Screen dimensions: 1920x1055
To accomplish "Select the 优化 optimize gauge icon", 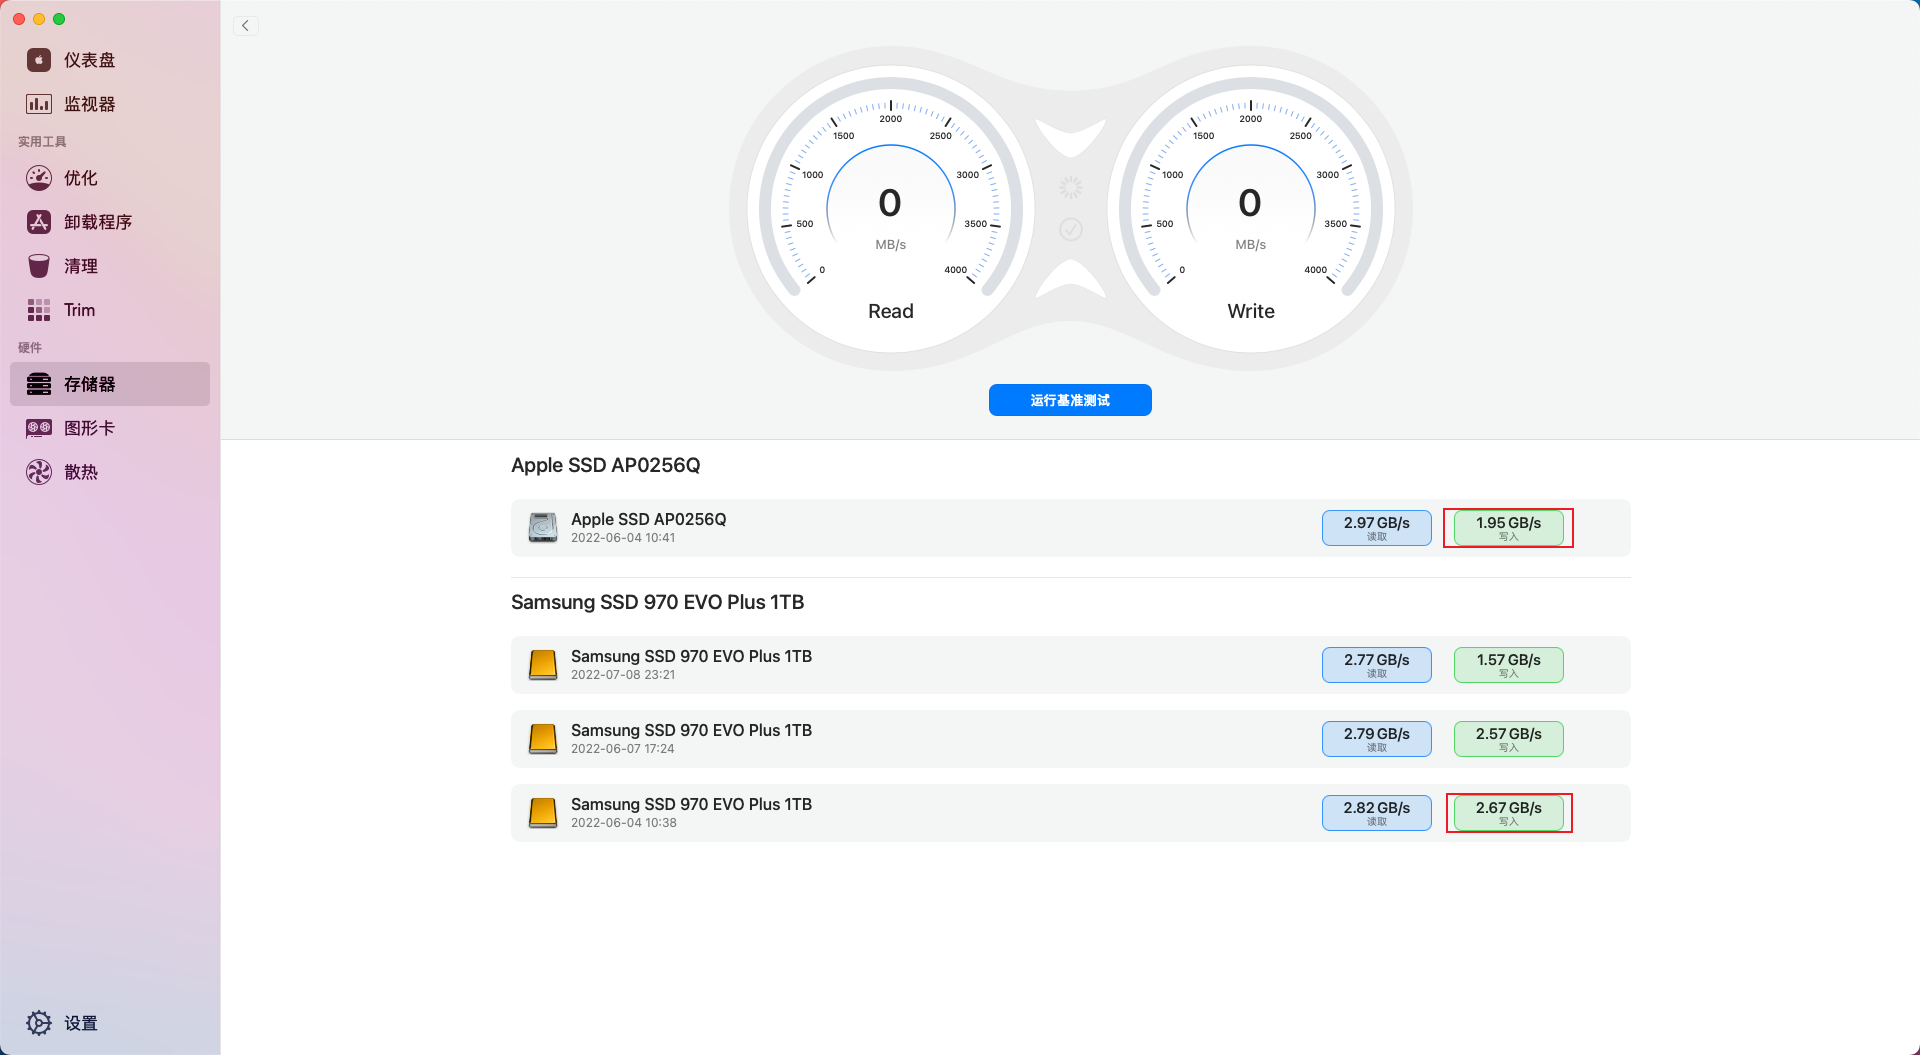I will click(39, 178).
